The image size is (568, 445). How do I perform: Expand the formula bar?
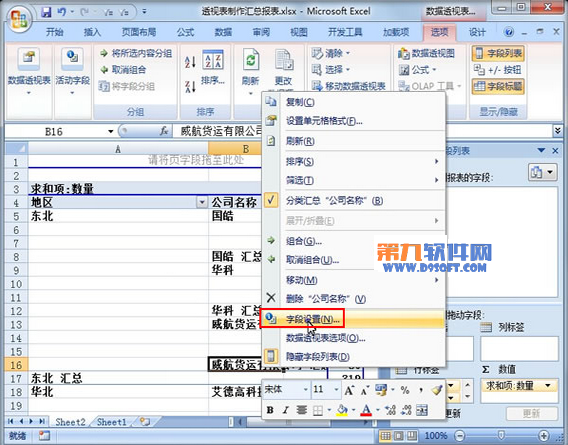click(557, 131)
